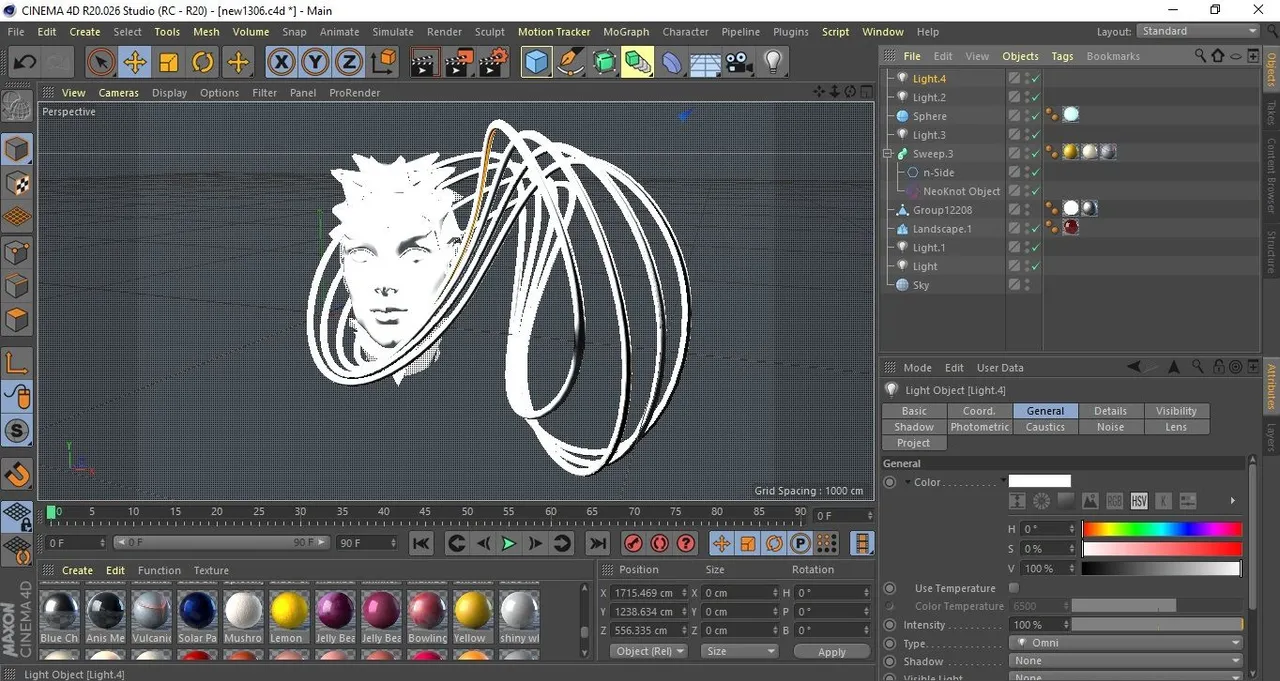The height and width of the screenshot is (681, 1280).
Task: Adjust the Value brightness slider
Action: 1162,568
